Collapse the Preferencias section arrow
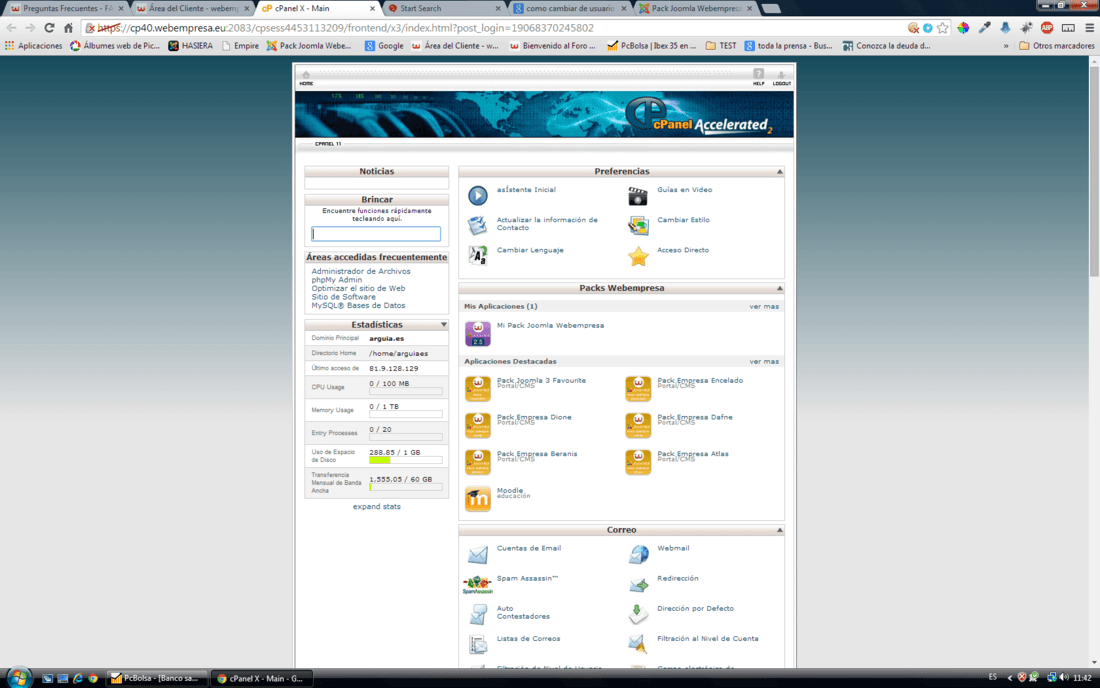Screen dimensions: 1100x688 pos(779,171)
